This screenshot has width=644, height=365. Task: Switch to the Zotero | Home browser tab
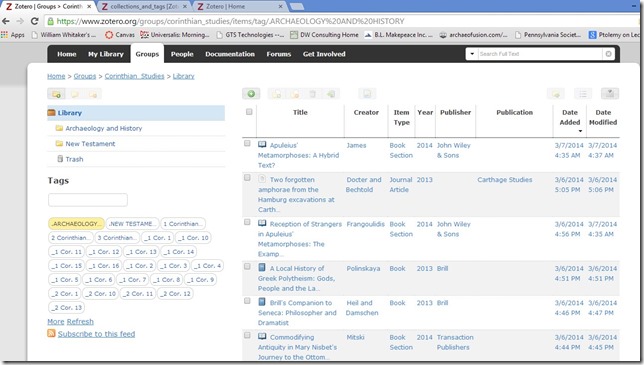(x=239, y=7)
